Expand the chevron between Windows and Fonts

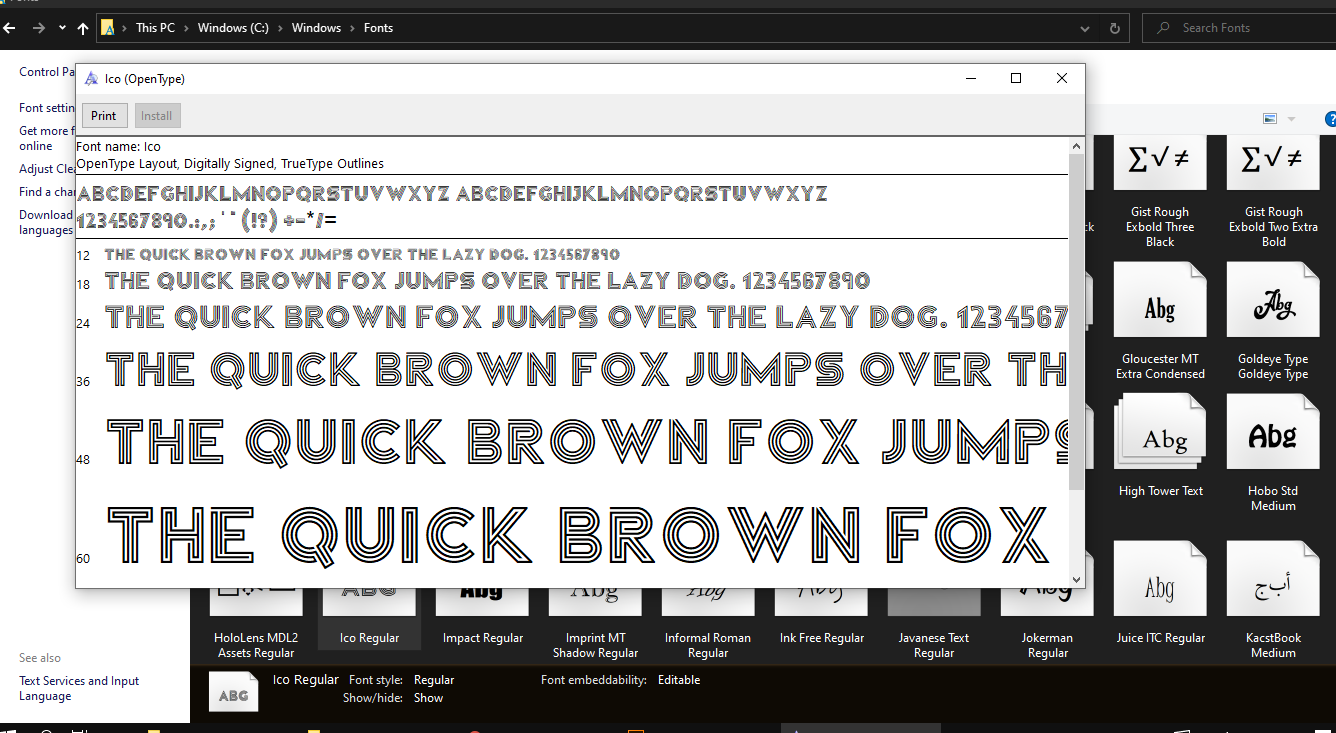pyautogui.click(x=352, y=28)
